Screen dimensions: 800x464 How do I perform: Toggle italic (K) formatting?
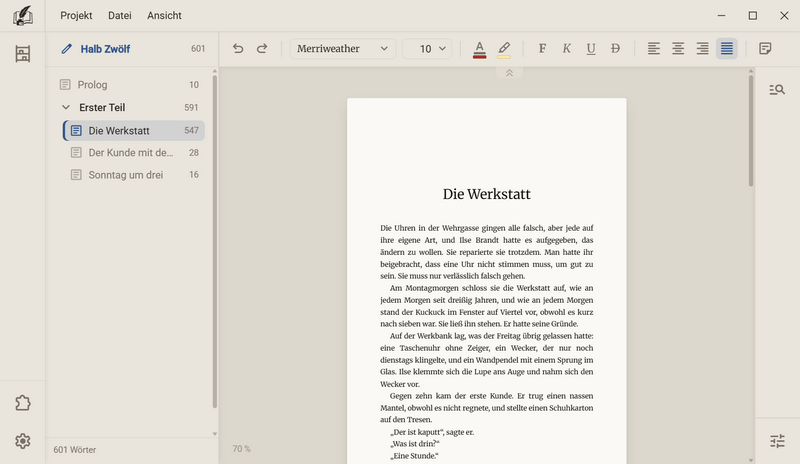point(566,48)
